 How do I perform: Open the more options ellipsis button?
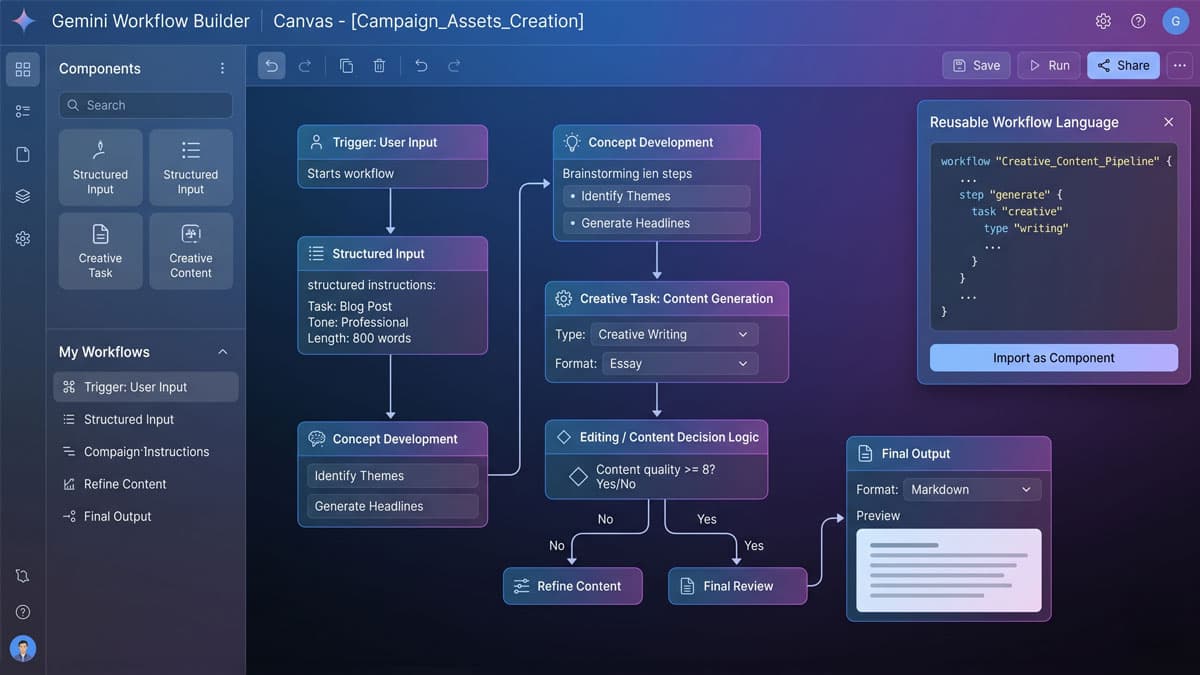(1180, 65)
